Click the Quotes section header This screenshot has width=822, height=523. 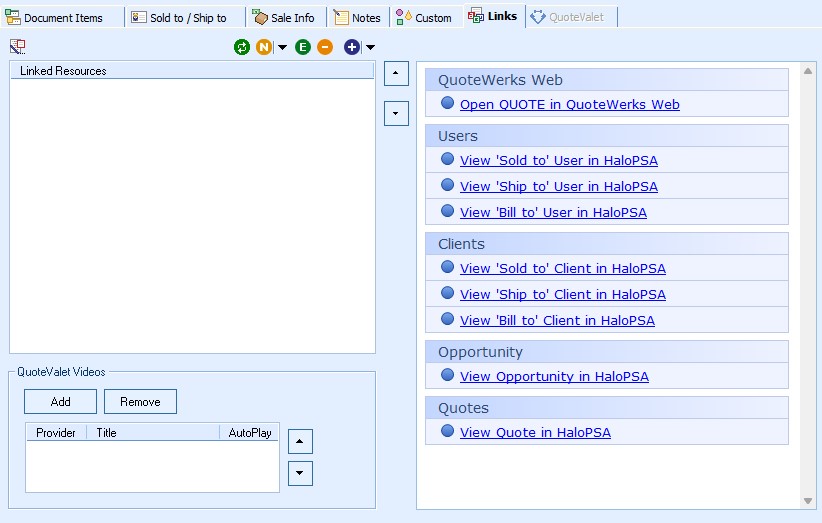point(607,408)
